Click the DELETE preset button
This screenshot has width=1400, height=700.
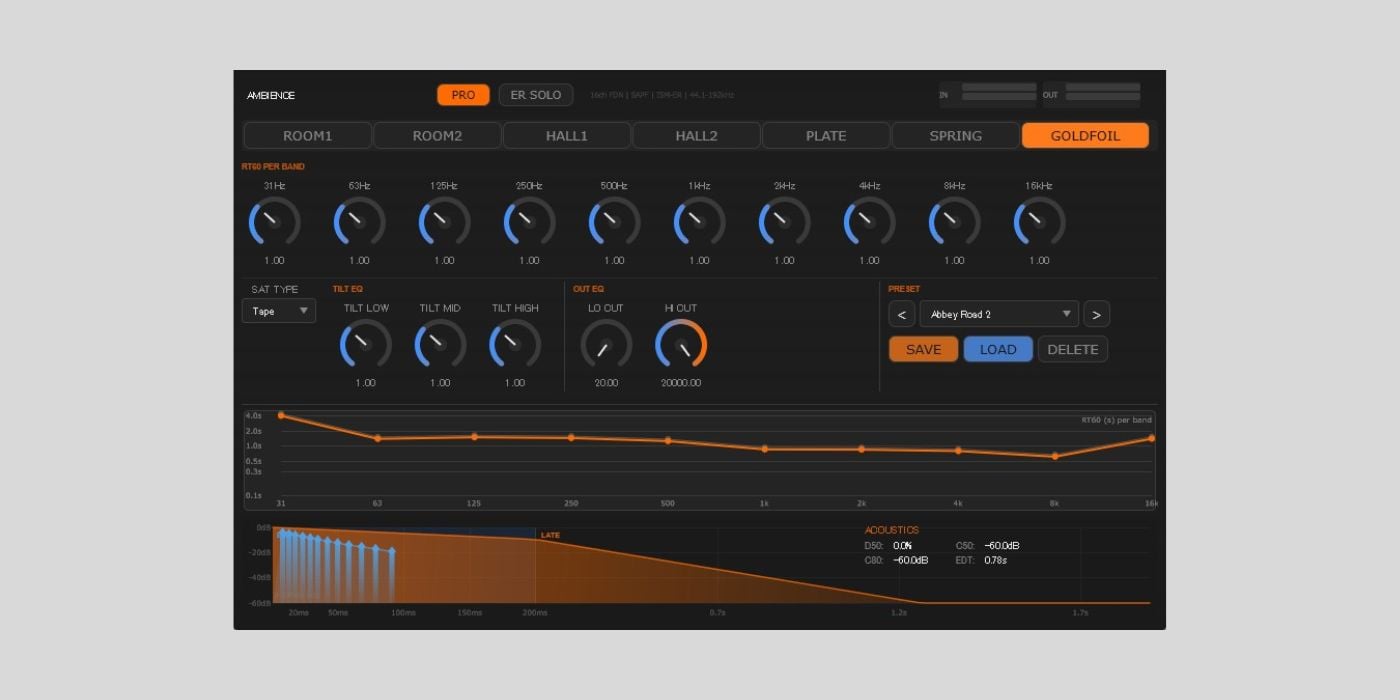pyautogui.click(x=1073, y=349)
